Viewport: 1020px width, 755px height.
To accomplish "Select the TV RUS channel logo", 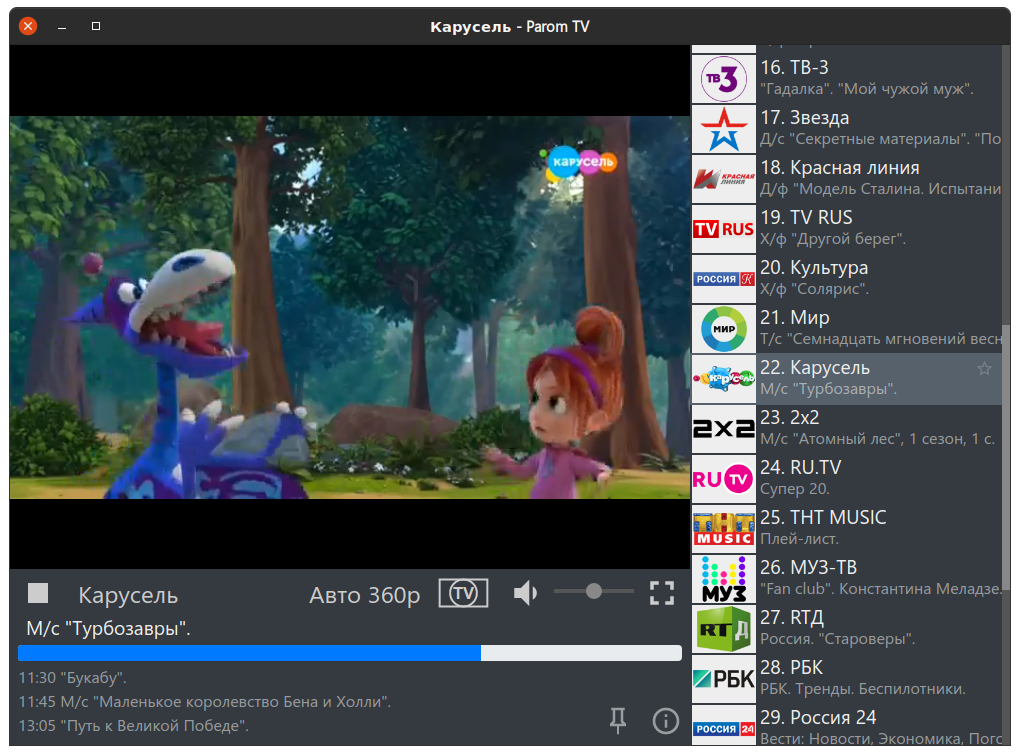I will pos(723,229).
